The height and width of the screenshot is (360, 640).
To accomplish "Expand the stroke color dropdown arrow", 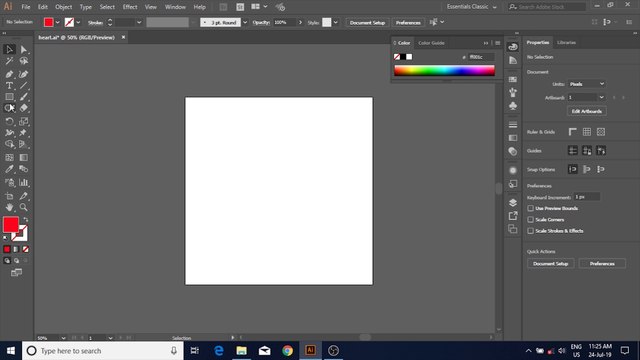I will point(78,22).
